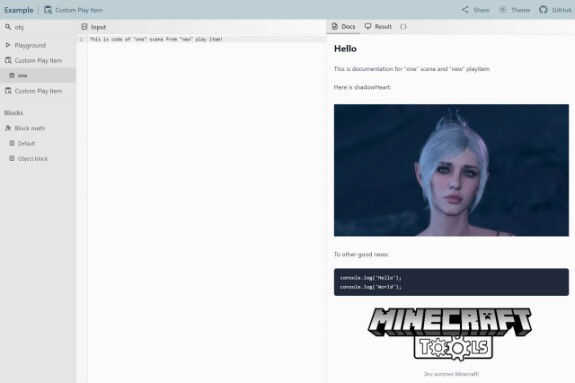This screenshot has height=383, width=575.
Task: Click the shadowHeart character image
Action: click(451, 170)
